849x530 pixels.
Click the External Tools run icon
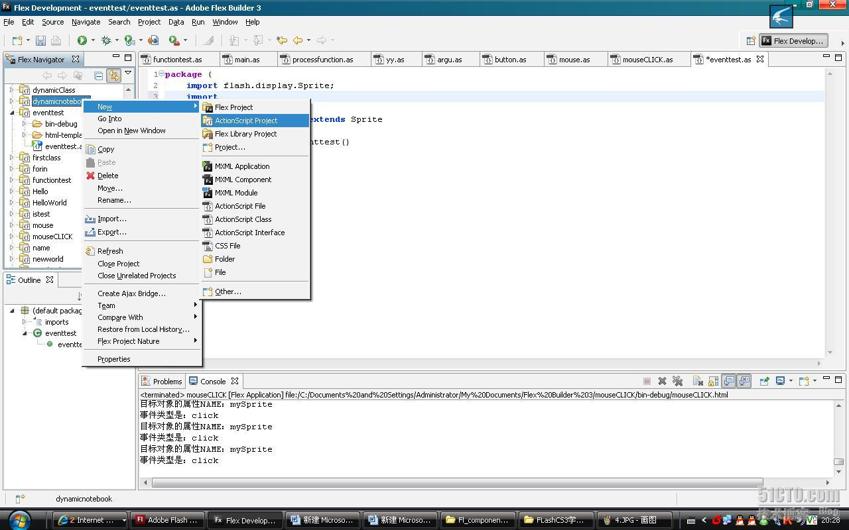(174, 40)
